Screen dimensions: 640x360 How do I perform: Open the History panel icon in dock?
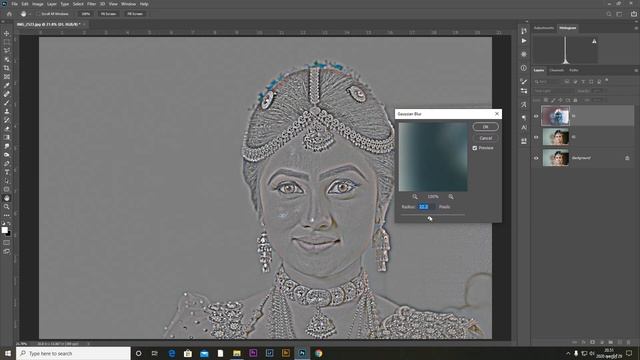pos(524,31)
